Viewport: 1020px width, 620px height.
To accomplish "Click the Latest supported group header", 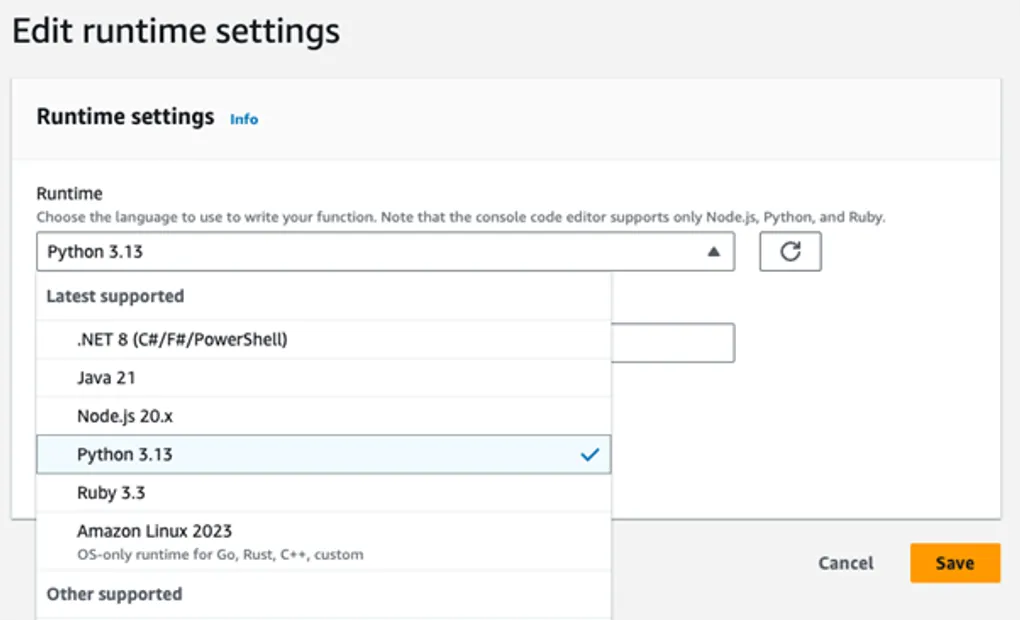I will 115,296.
